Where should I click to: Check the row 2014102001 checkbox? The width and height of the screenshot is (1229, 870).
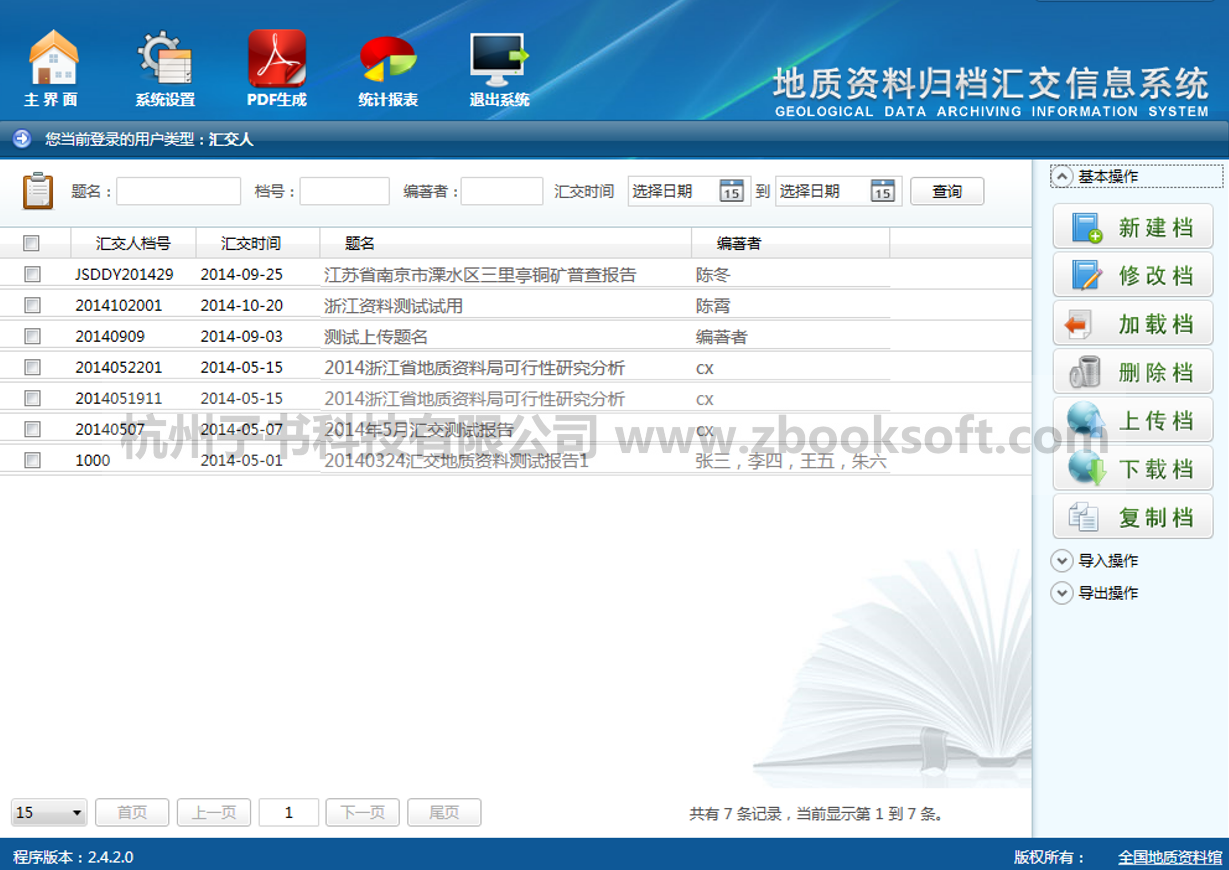tap(32, 305)
